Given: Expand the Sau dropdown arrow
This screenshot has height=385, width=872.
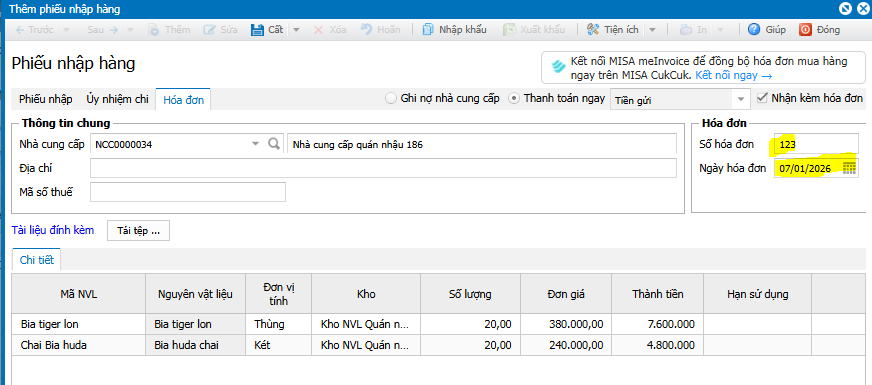Looking at the screenshot, I should click(130, 30).
